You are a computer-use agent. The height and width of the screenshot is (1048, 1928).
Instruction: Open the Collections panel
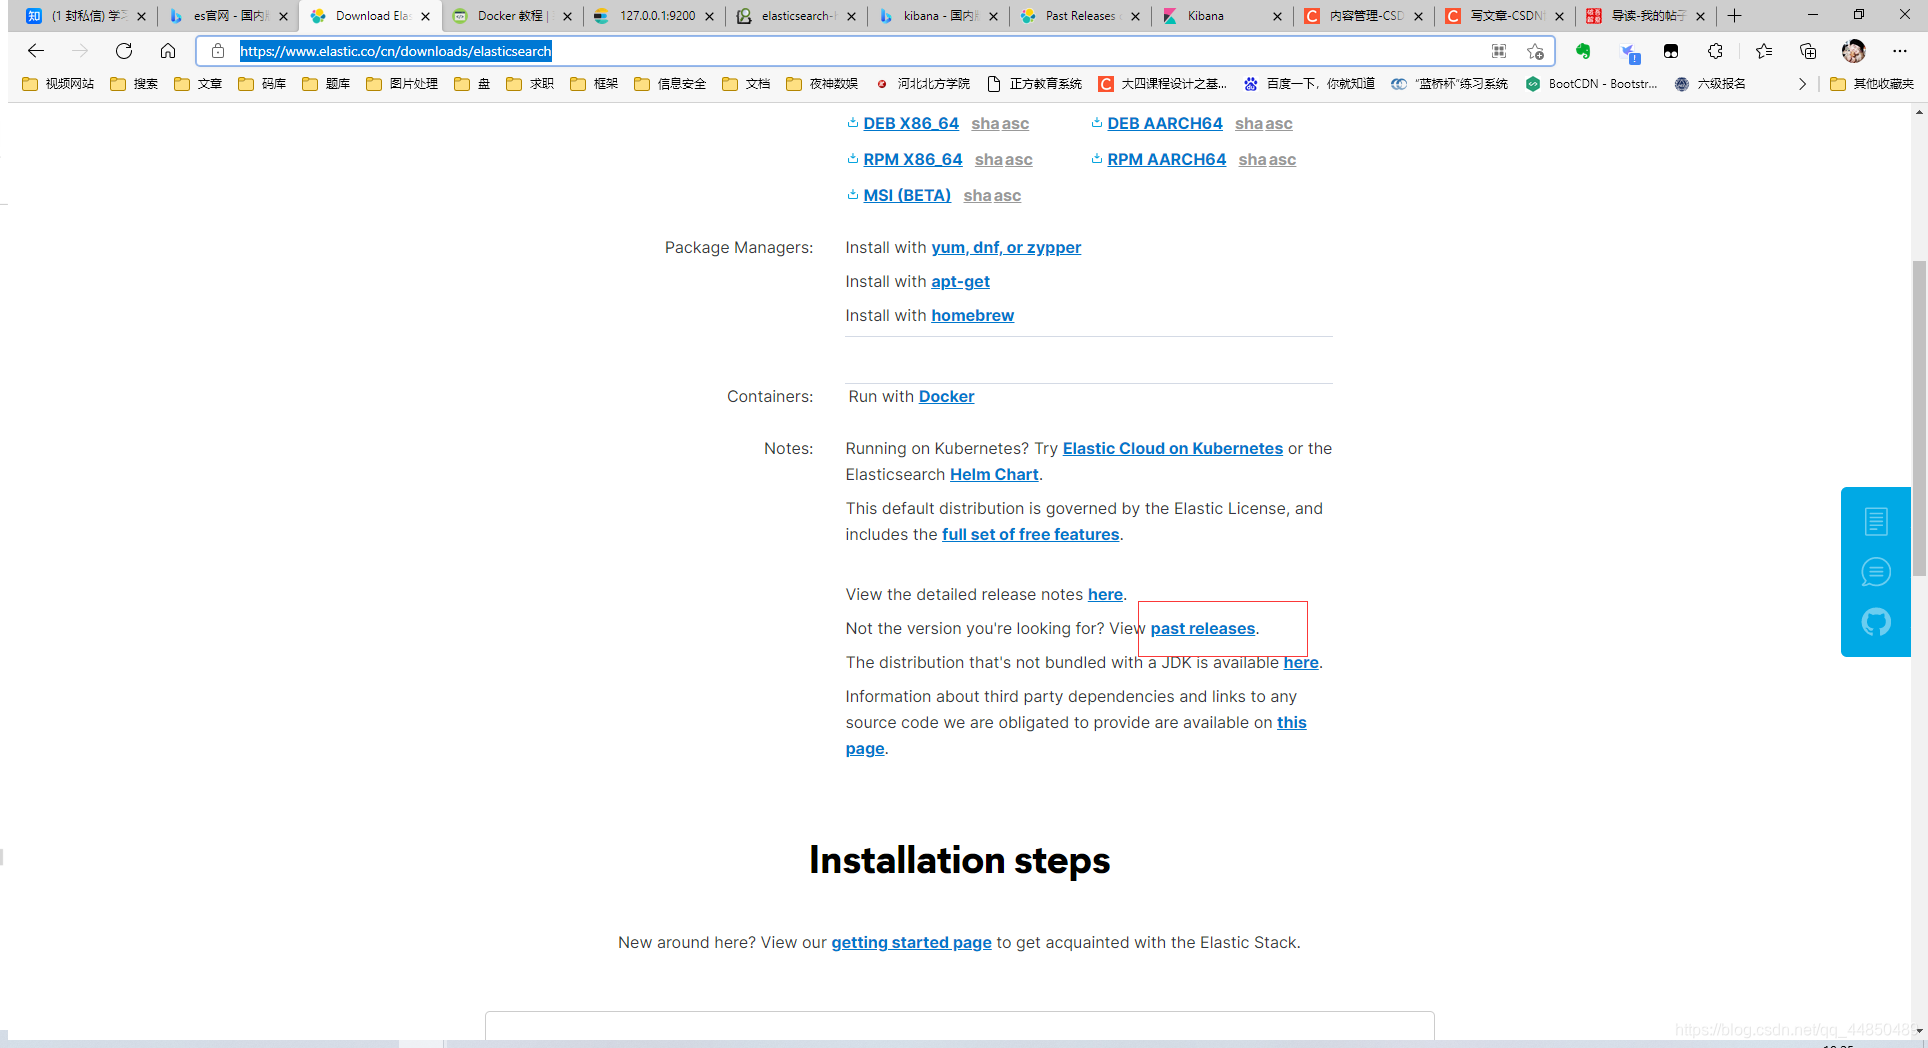coord(1808,51)
